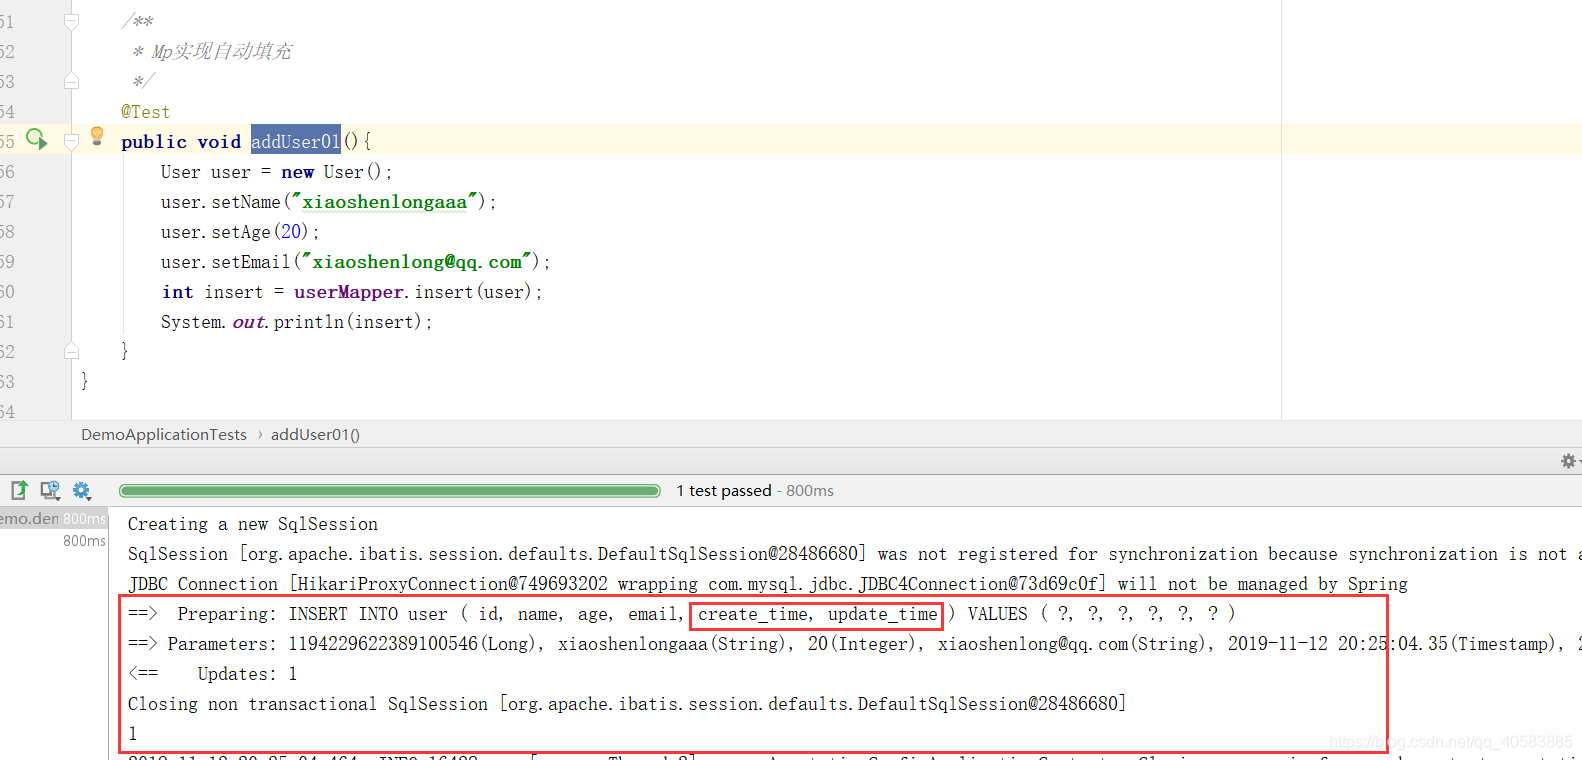Click the 'Closing non transactional SqlSession' line
Screen dimensions: 1582x760
pyautogui.click(x=627, y=704)
